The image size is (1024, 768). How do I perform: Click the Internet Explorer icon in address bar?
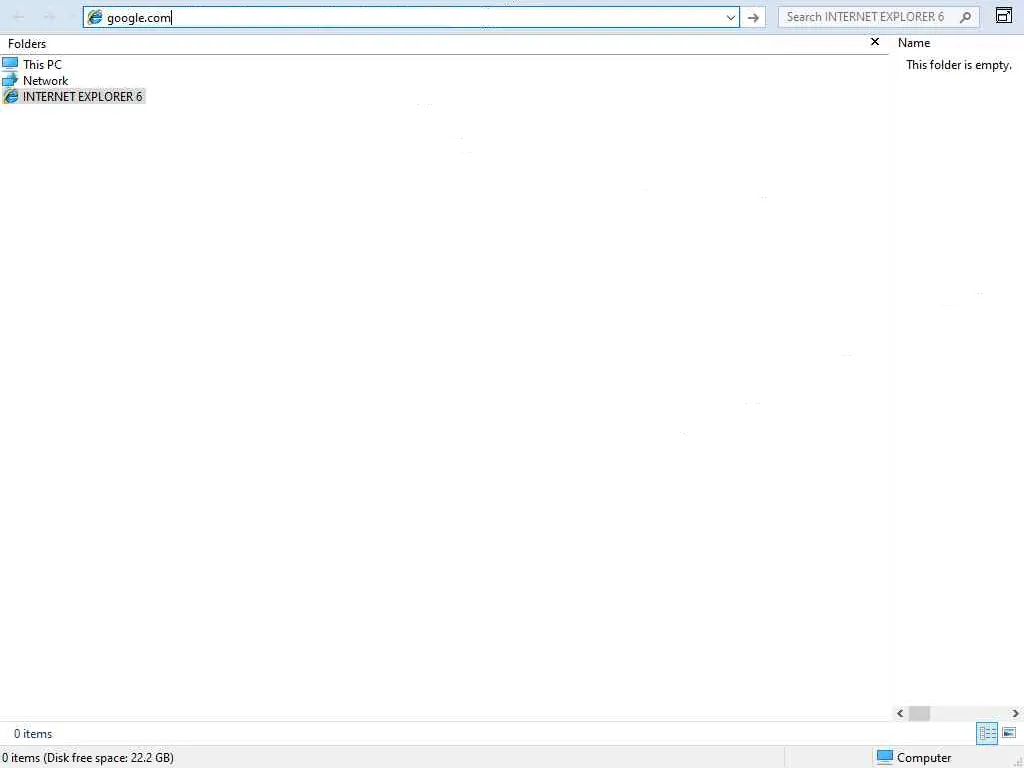click(95, 18)
